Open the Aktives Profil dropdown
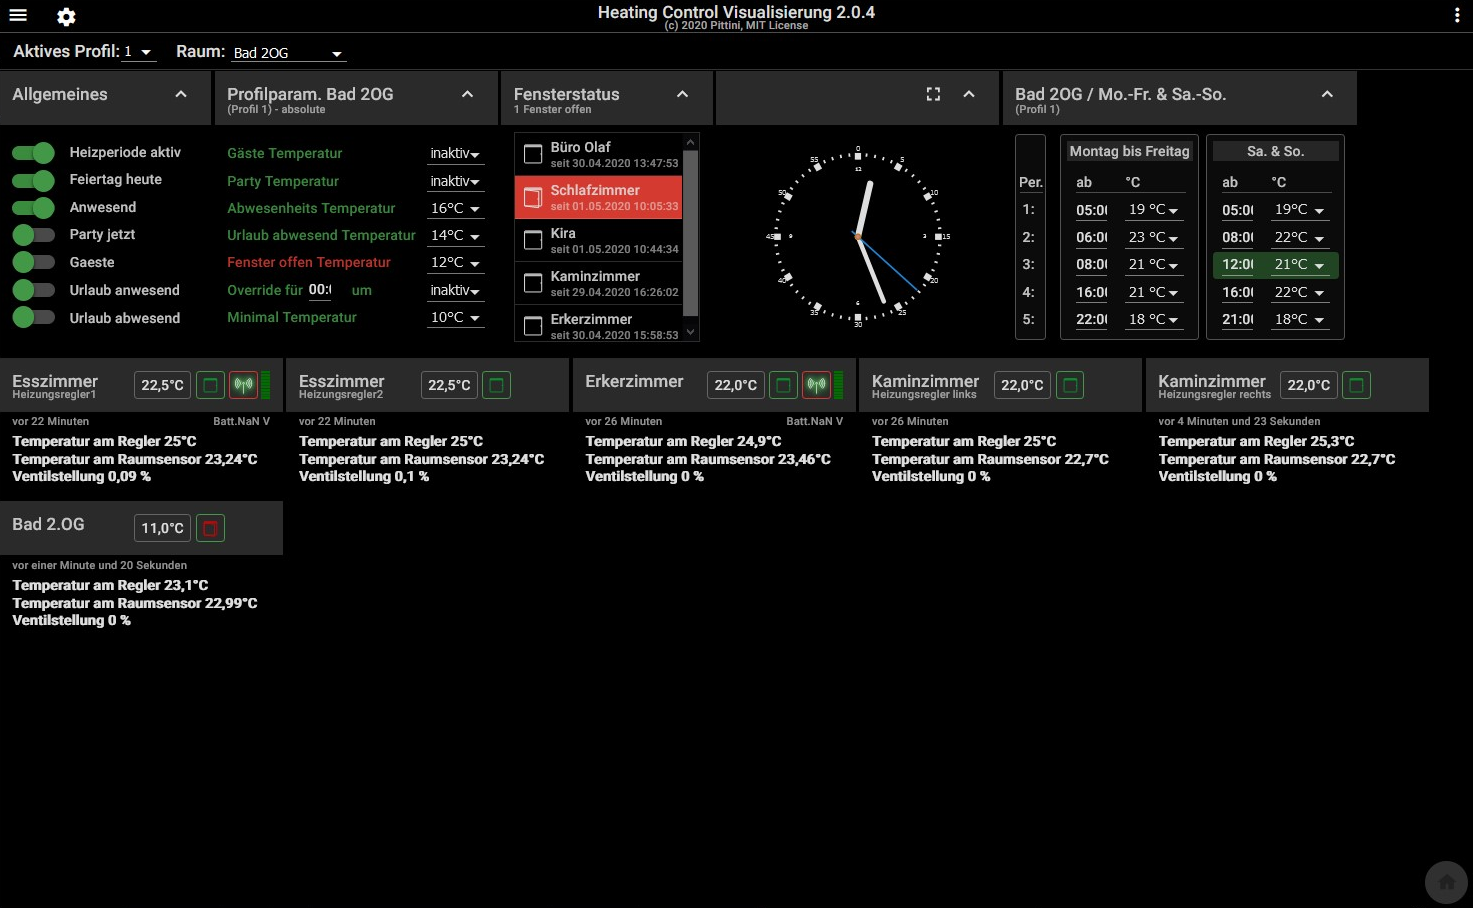 (x=139, y=52)
